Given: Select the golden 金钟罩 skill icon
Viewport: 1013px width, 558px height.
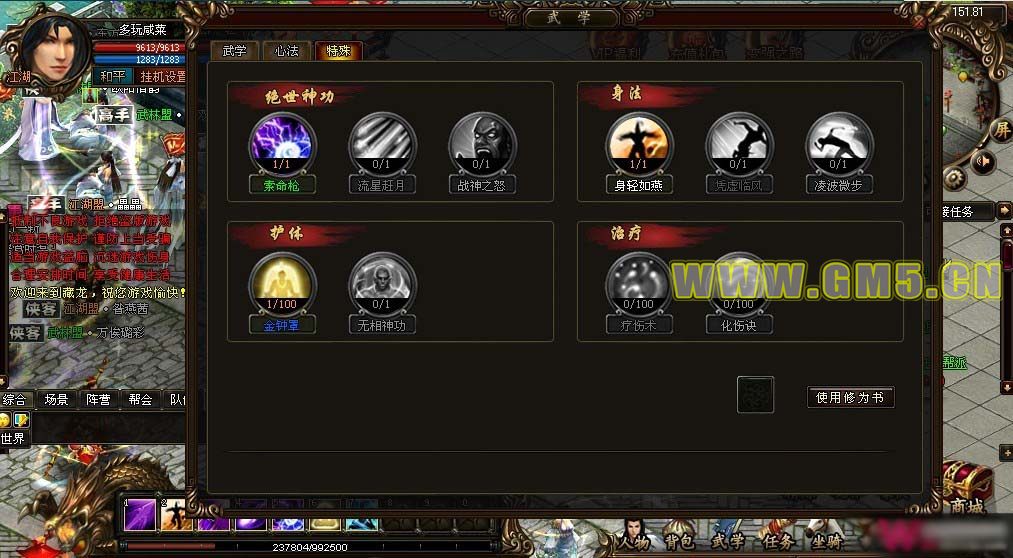Looking at the screenshot, I should (x=282, y=284).
